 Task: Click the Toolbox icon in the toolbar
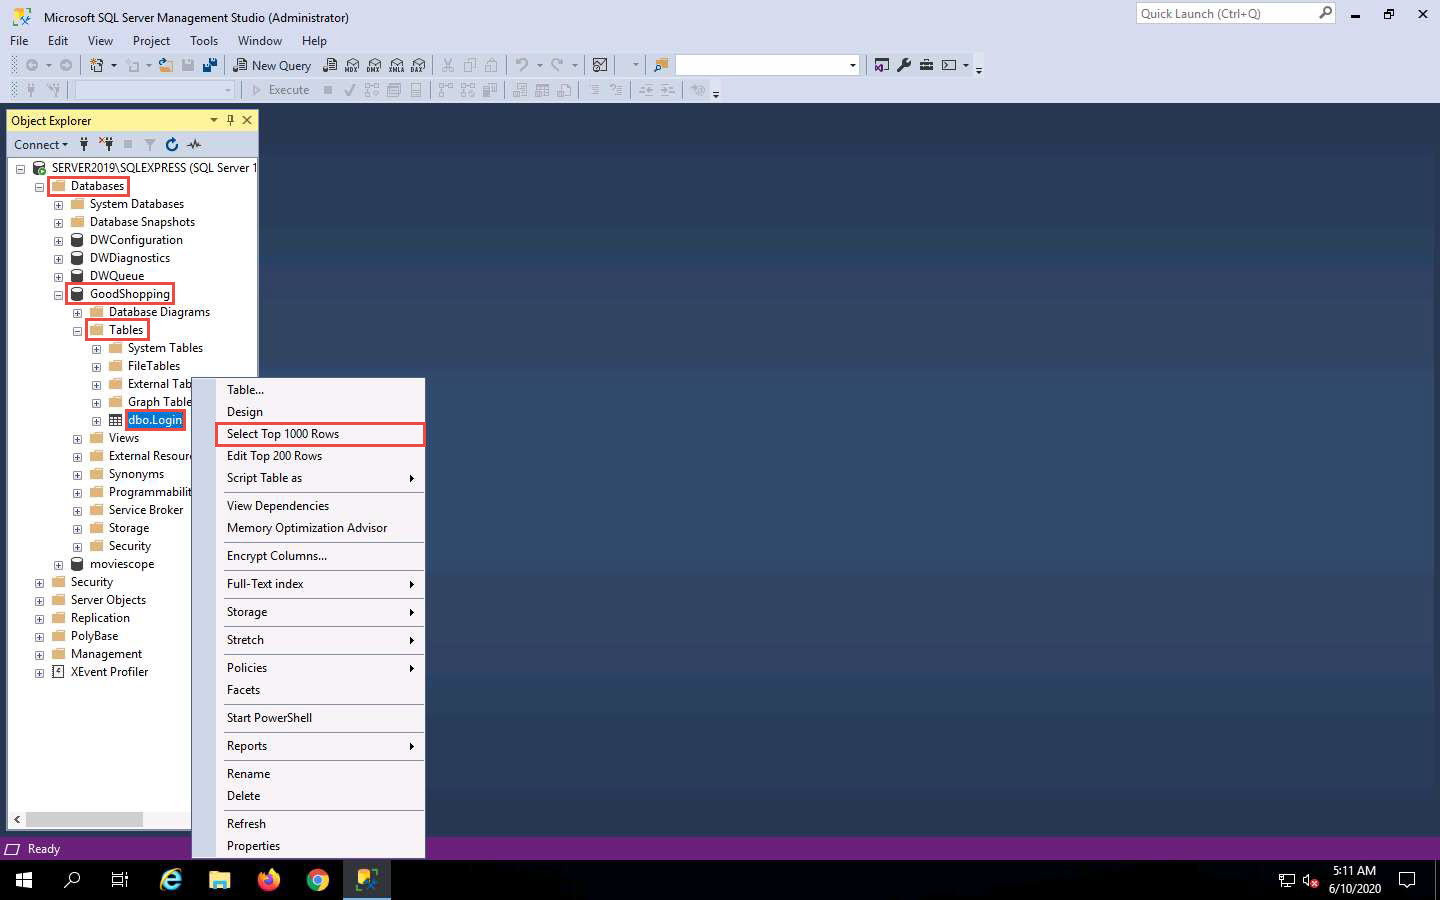pos(926,65)
